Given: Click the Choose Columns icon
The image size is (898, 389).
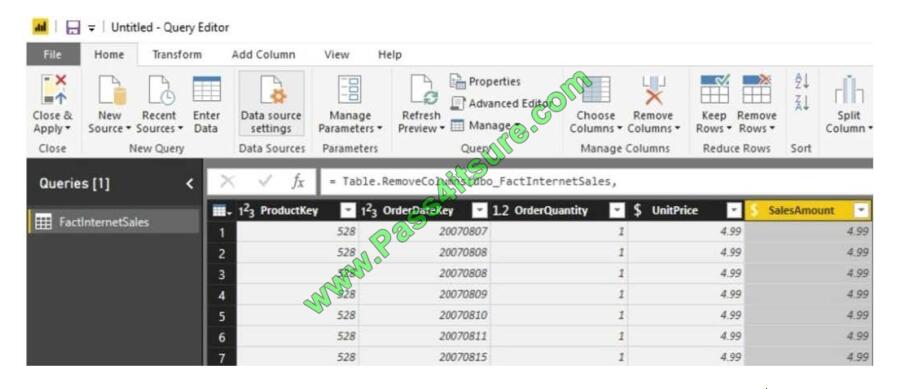Looking at the screenshot, I should (596, 89).
